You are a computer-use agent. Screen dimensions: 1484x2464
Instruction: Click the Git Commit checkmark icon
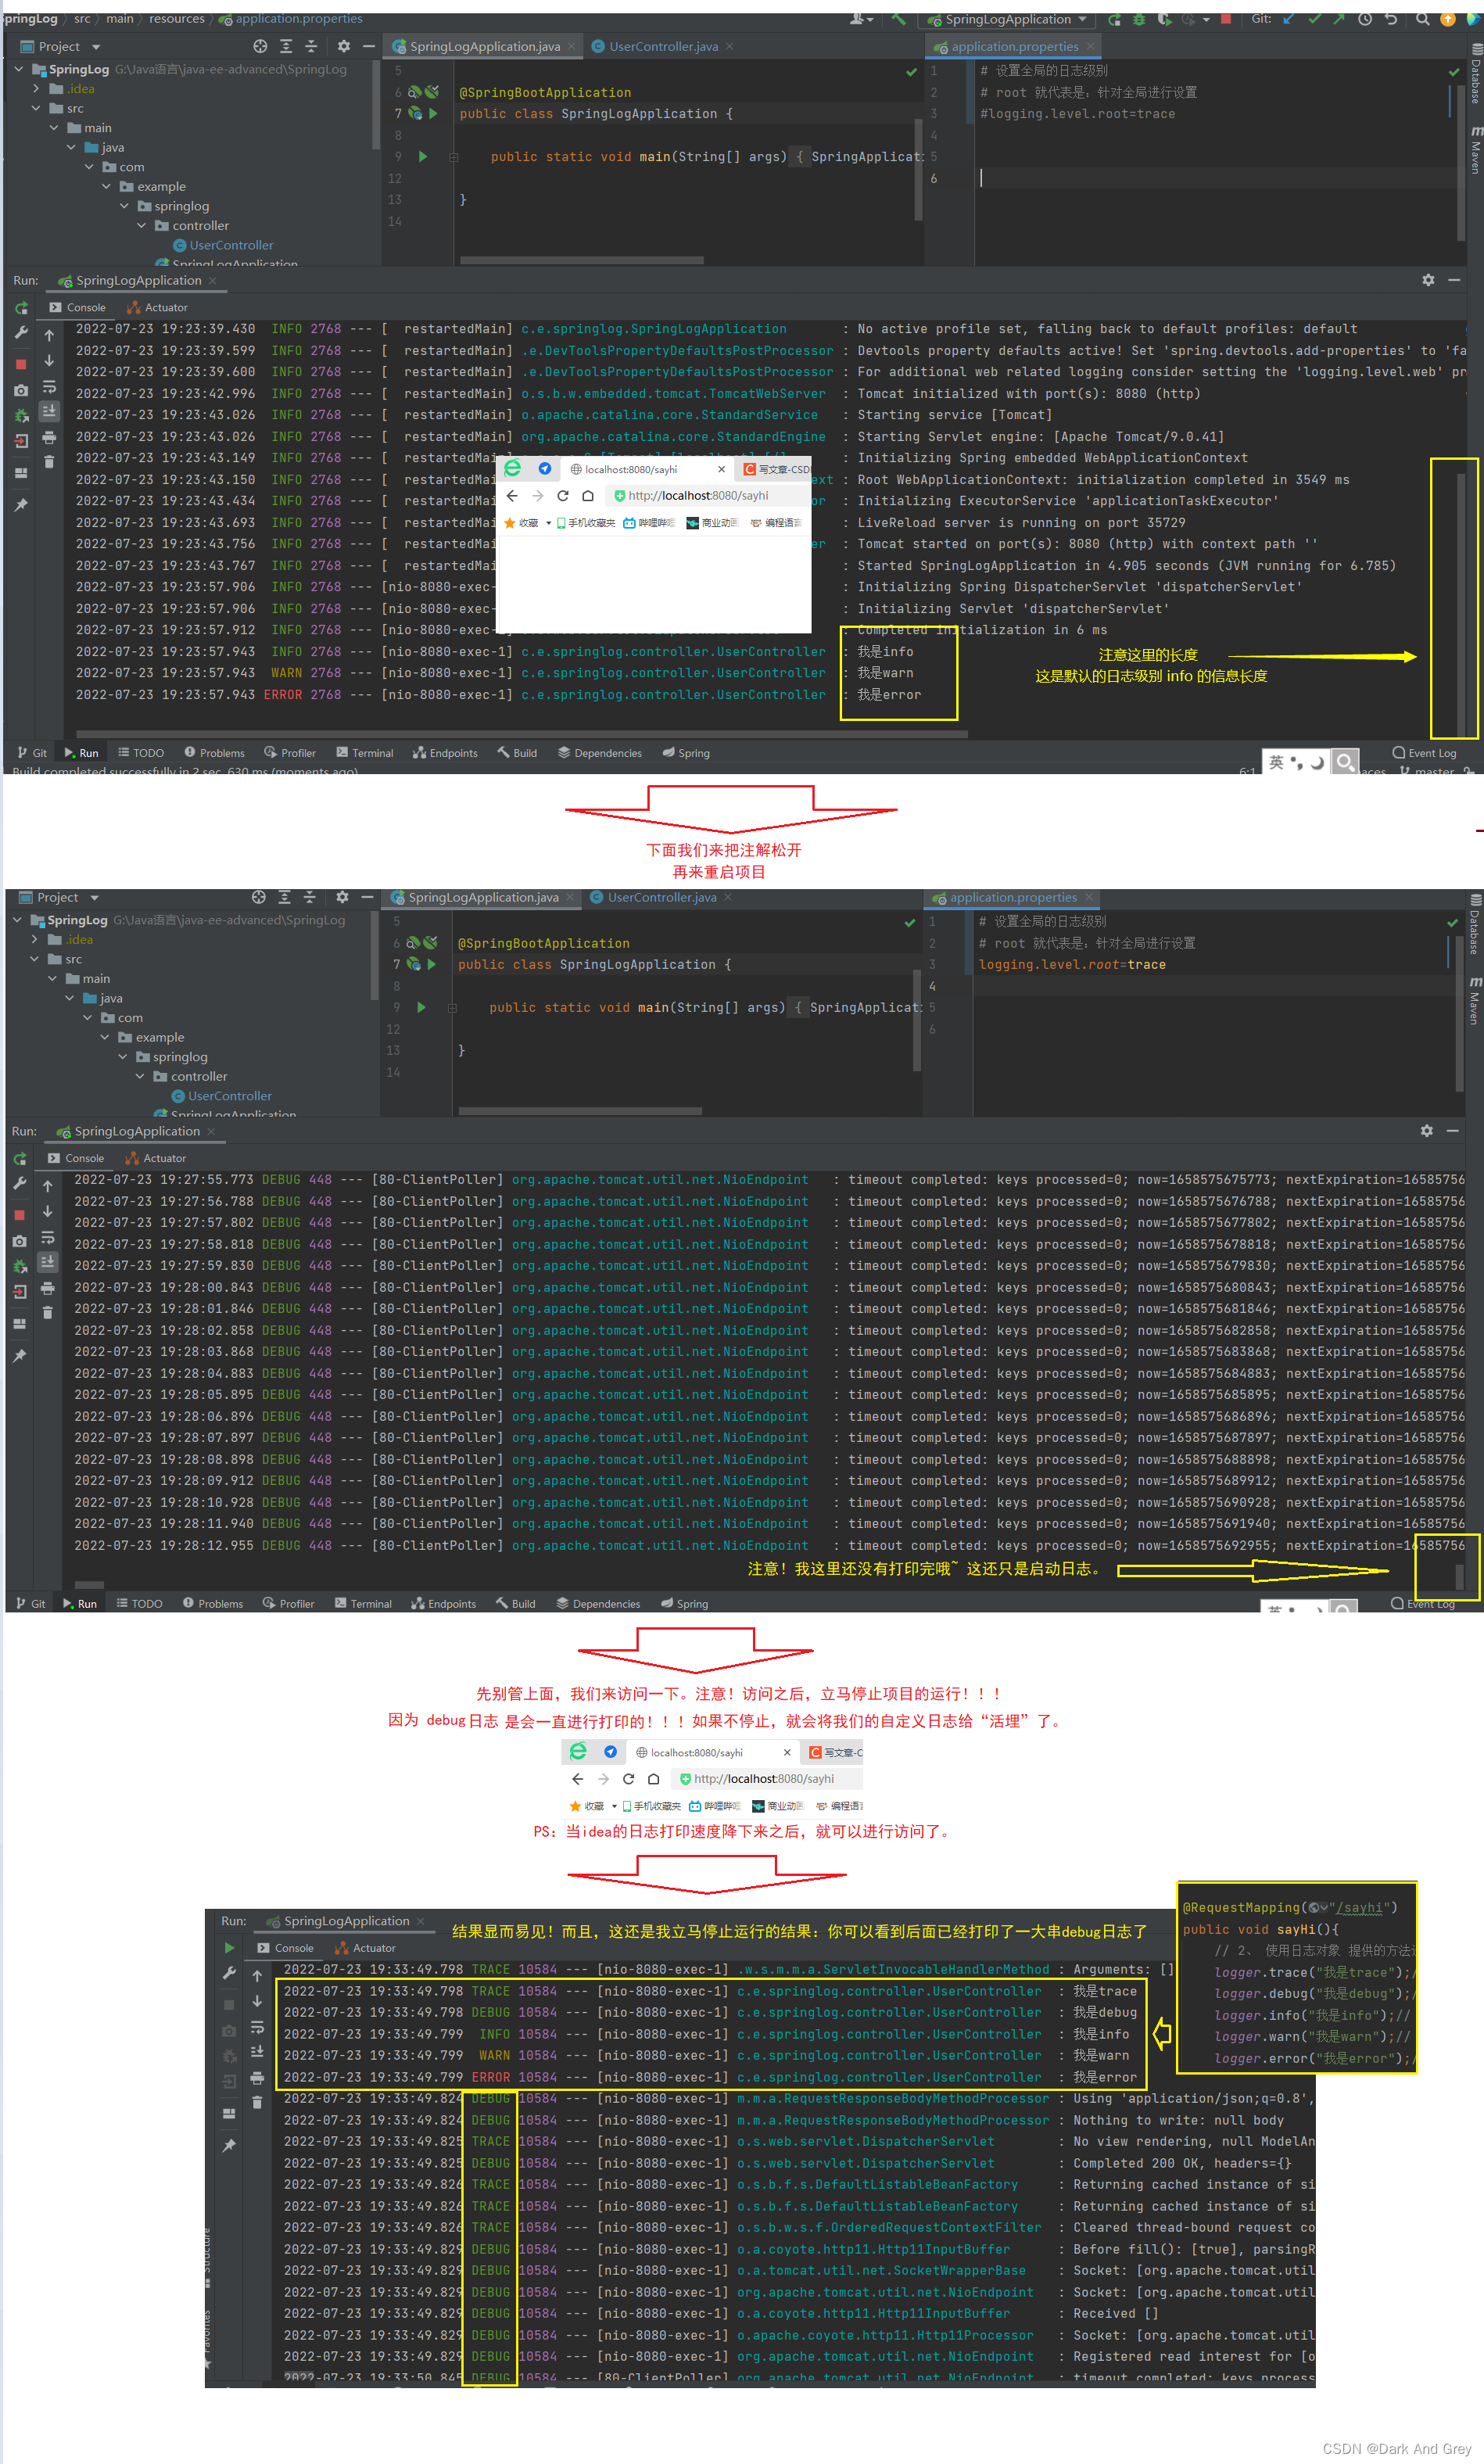pos(1314,19)
